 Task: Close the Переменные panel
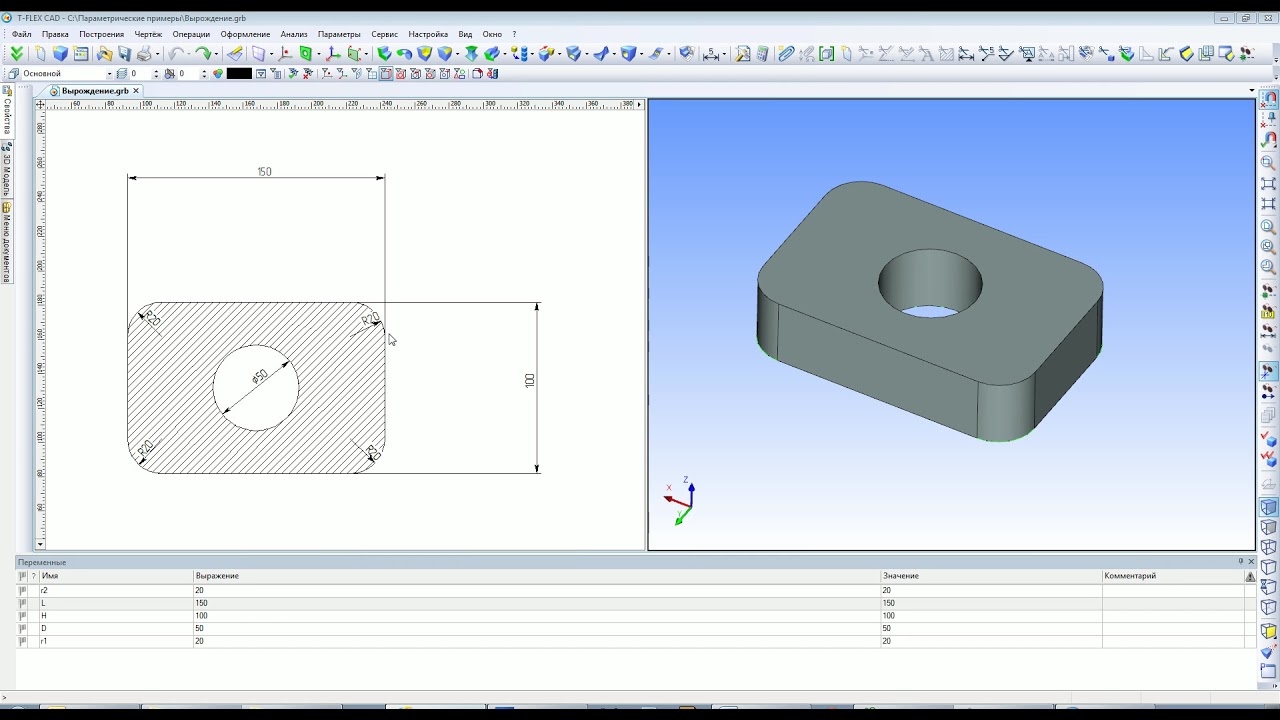1251,562
